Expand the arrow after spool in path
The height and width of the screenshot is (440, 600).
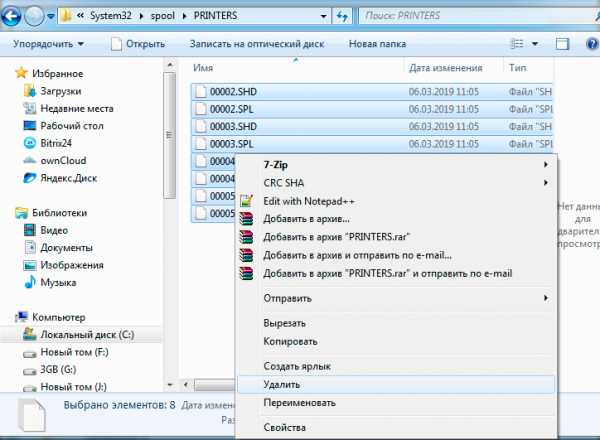(x=184, y=16)
